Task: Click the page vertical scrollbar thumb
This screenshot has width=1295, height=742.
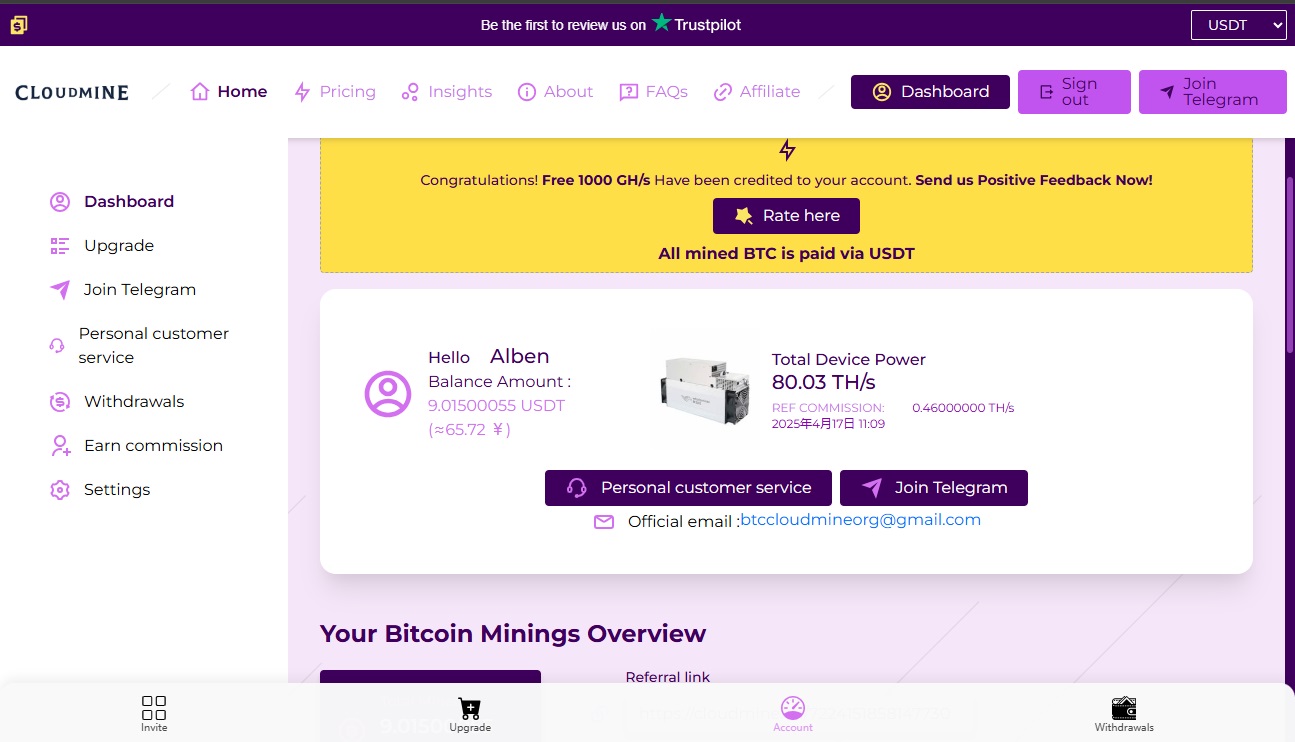Action: [1289, 265]
